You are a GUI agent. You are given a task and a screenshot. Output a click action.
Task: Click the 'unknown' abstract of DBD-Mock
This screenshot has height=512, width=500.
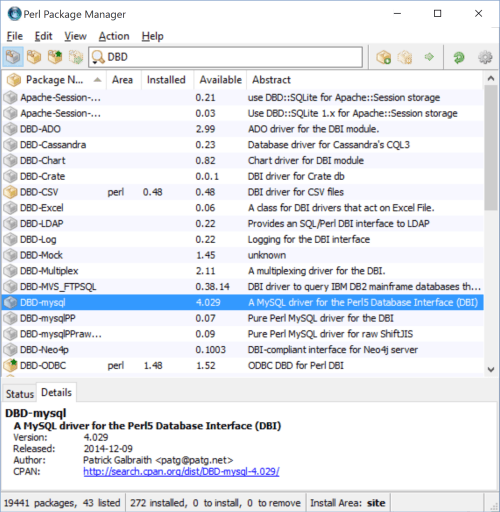(x=267, y=255)
